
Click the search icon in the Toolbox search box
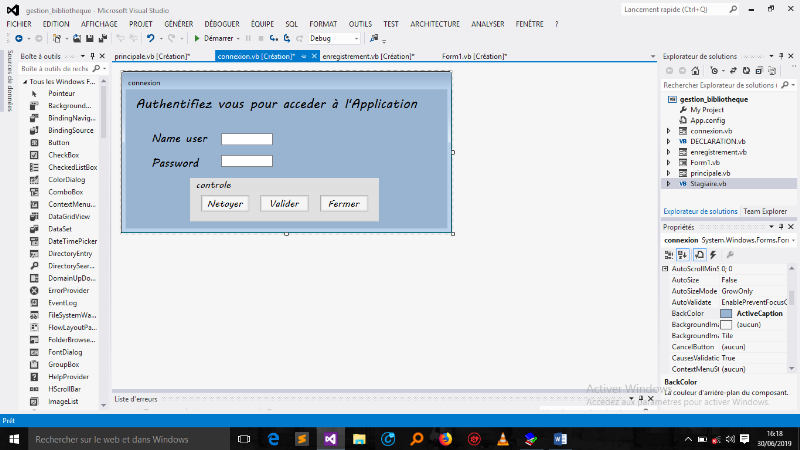click(x=96, y=68)
